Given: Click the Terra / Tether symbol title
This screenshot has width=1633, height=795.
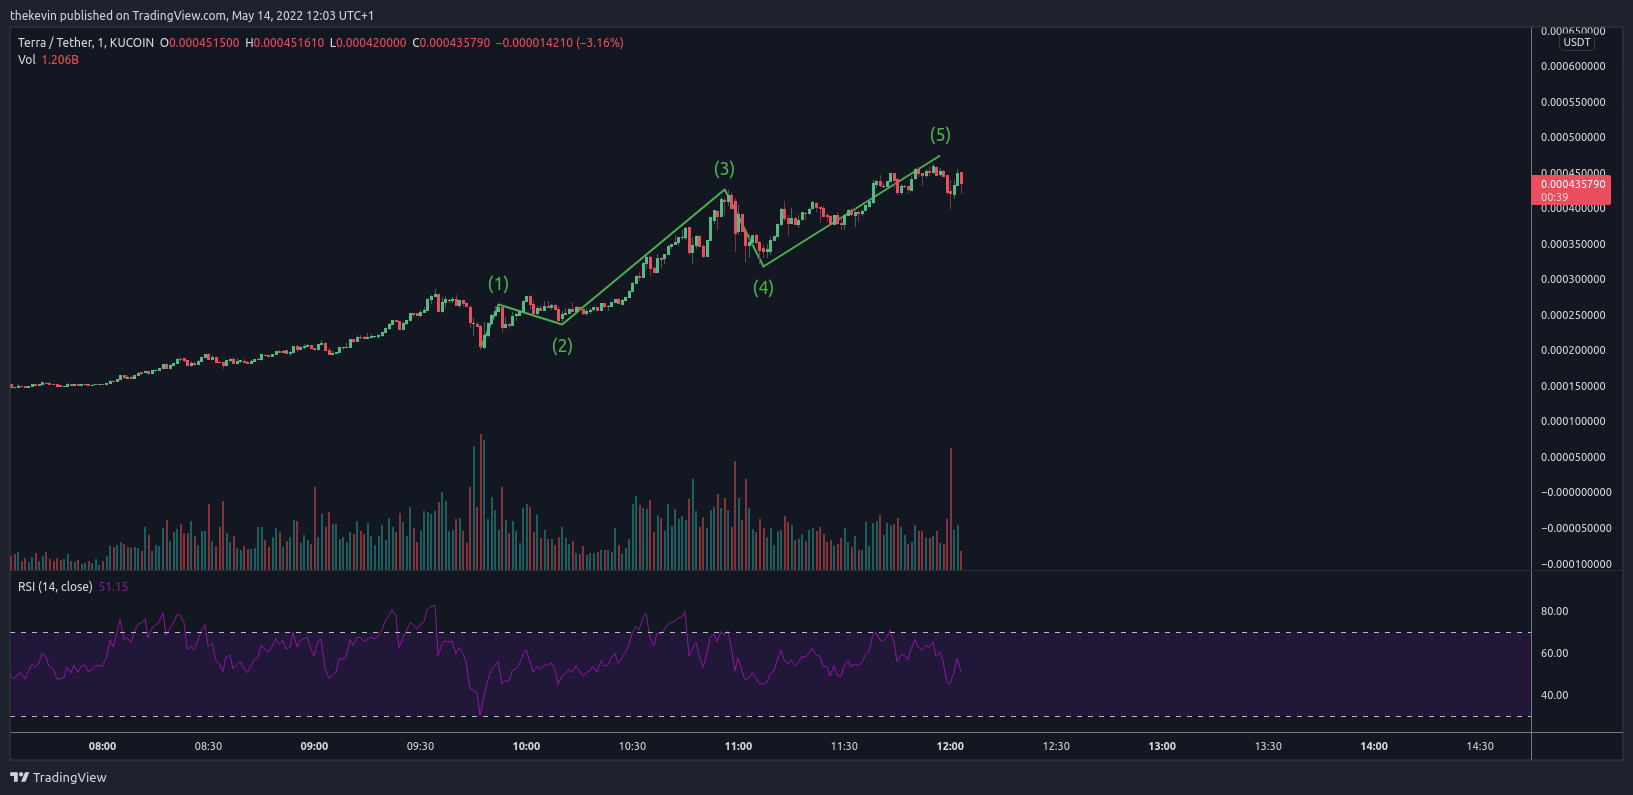Looking at the screenshot, I should click(55, 43).
